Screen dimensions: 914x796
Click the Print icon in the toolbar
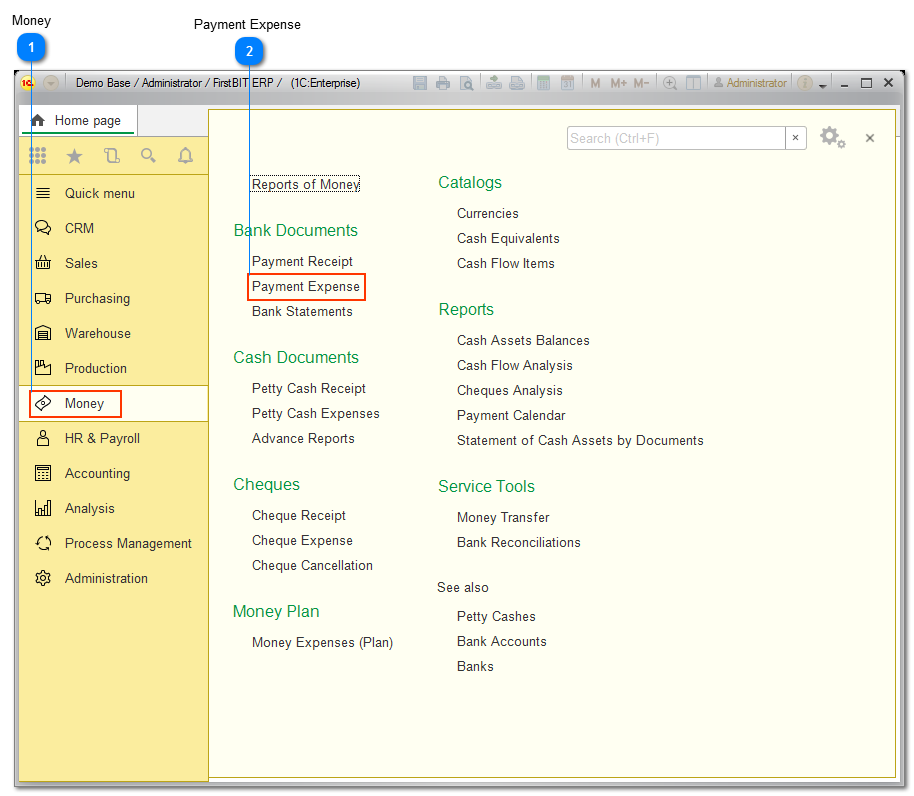[x=443, y=82]
